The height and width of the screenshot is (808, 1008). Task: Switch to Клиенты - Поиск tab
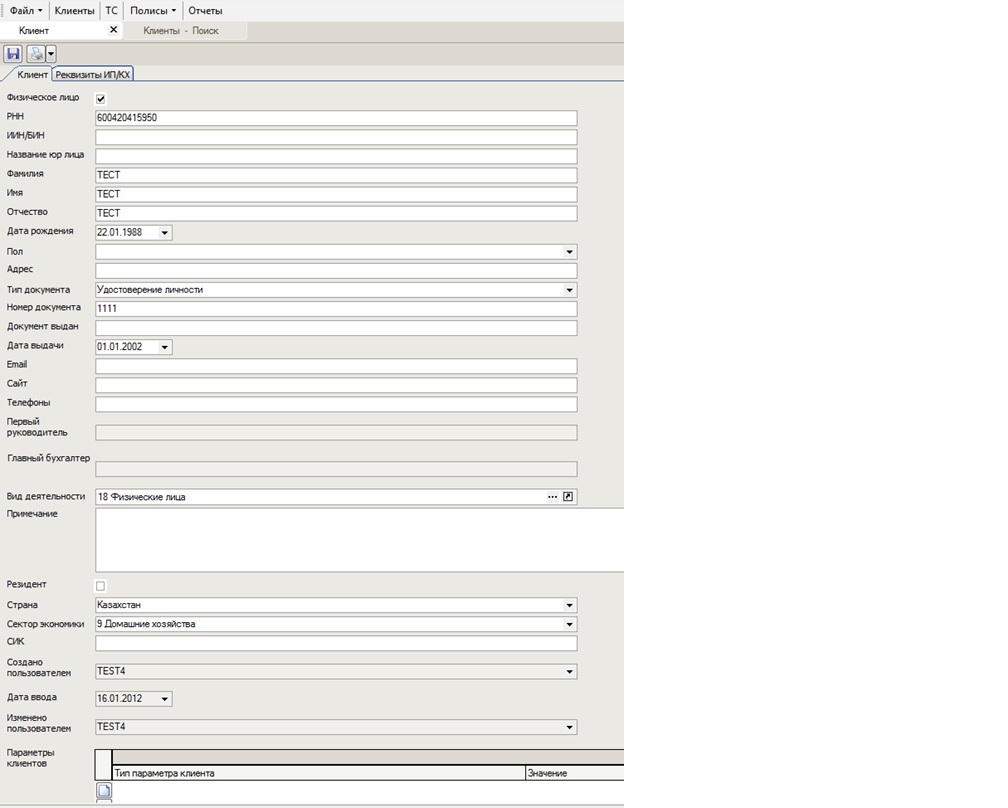click(x=181, y=31)
